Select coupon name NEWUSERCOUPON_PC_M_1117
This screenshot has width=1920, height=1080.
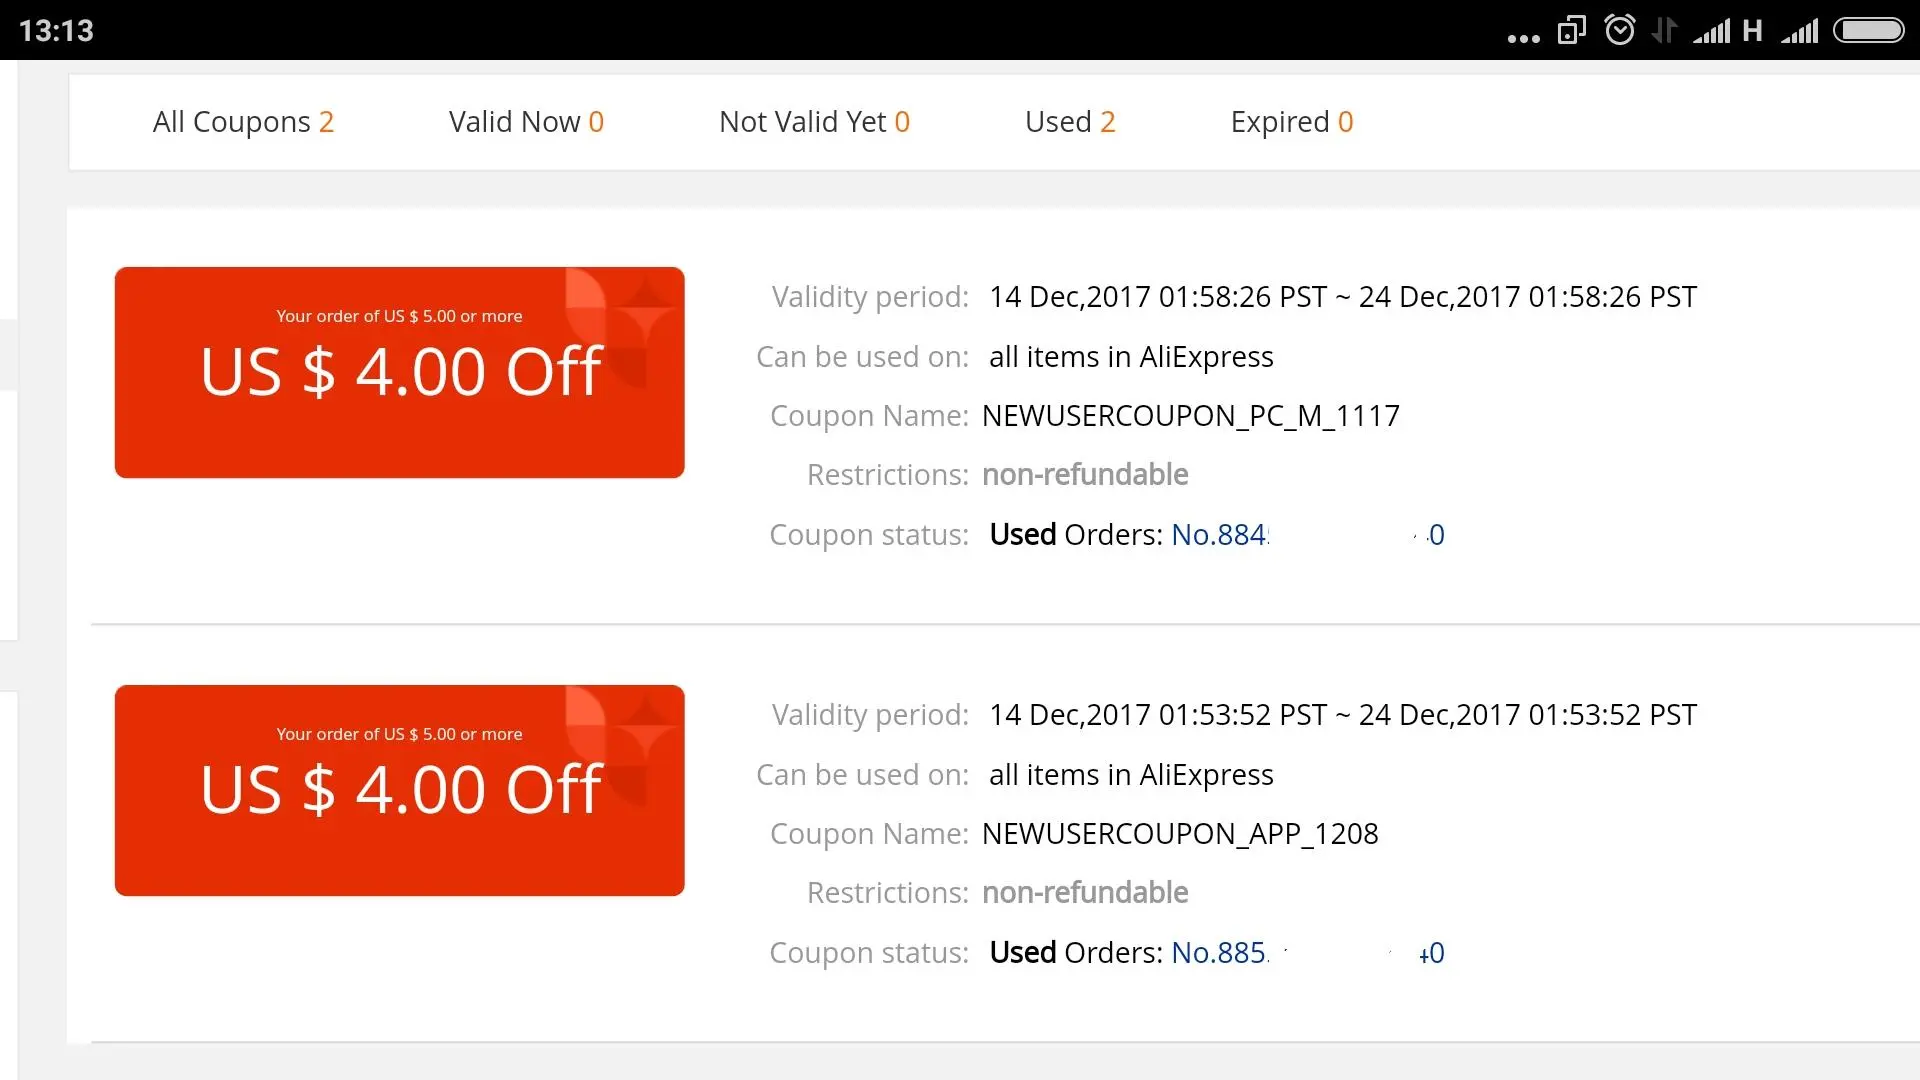click(1191, 416)
